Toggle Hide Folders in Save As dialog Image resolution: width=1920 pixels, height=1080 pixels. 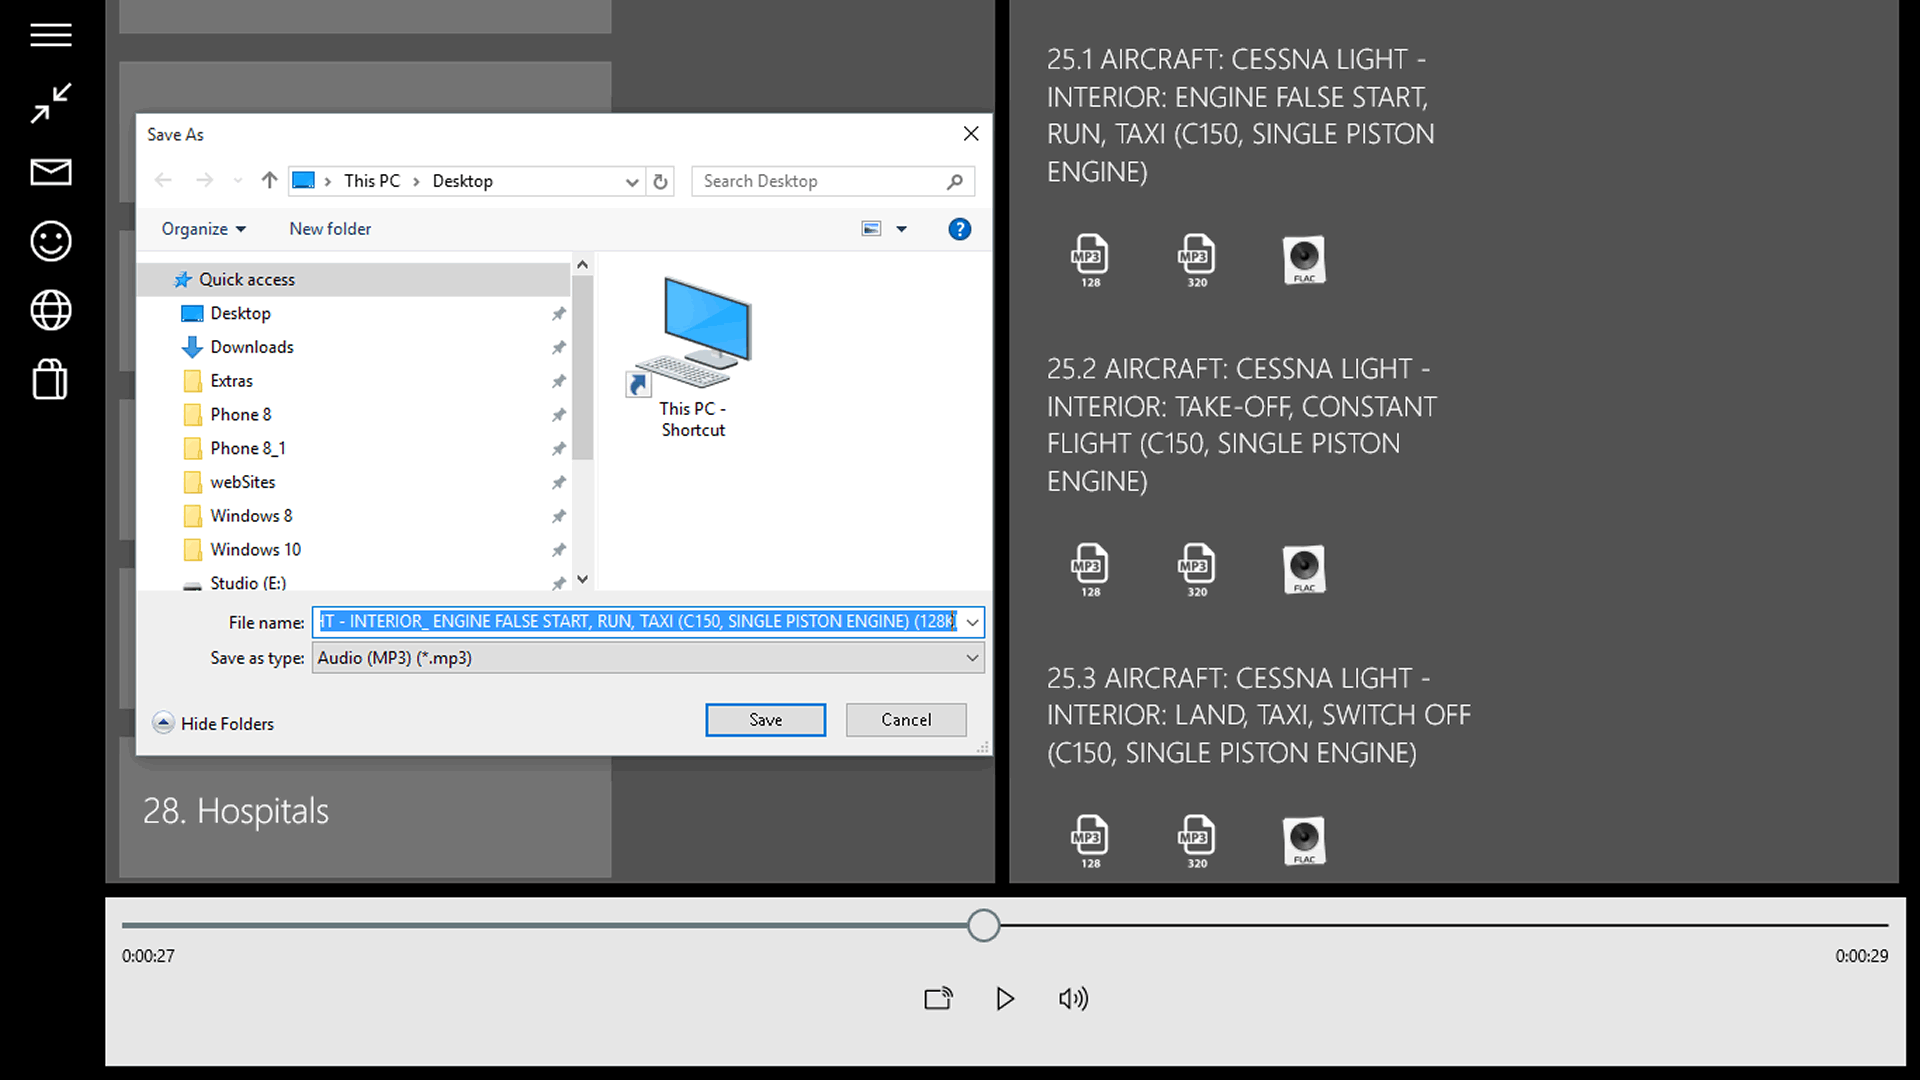(x=213, y=723)
